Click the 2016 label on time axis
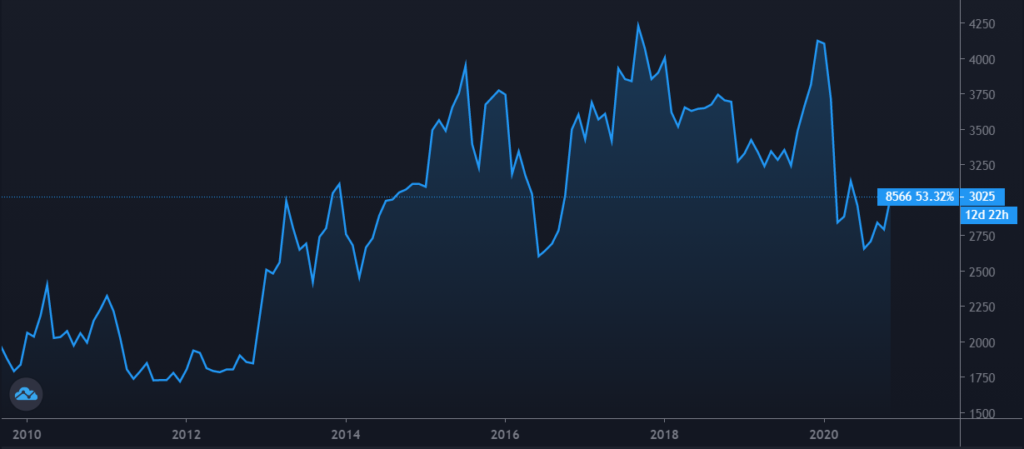The height and width of the screenshot is (449, 1024). click(505, 433)
